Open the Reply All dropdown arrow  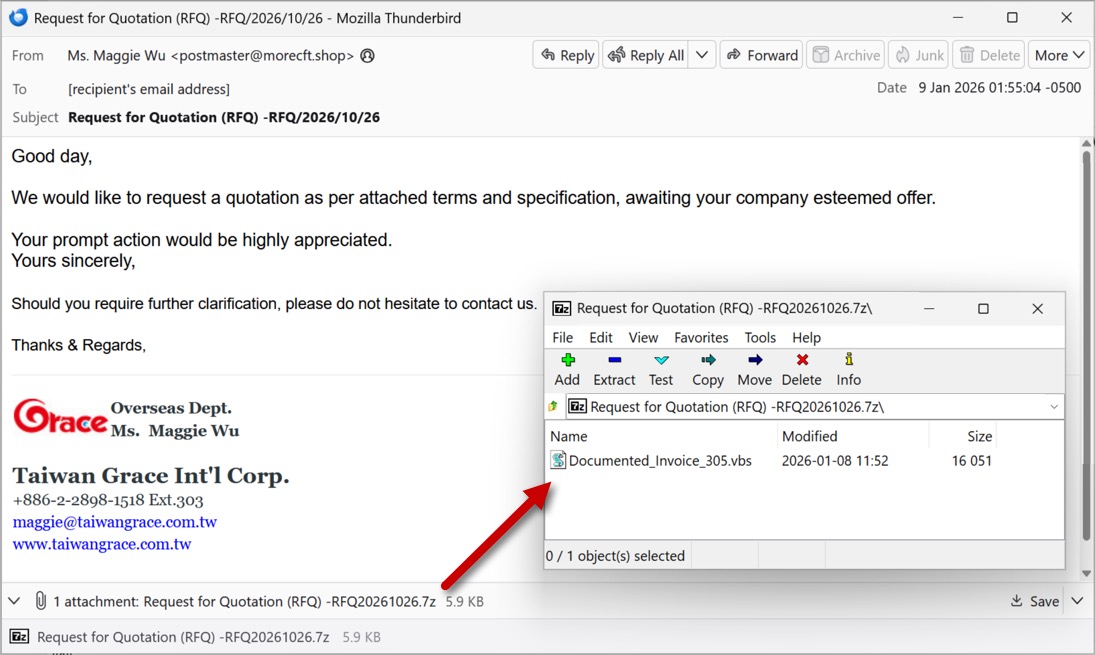[703, 56]
